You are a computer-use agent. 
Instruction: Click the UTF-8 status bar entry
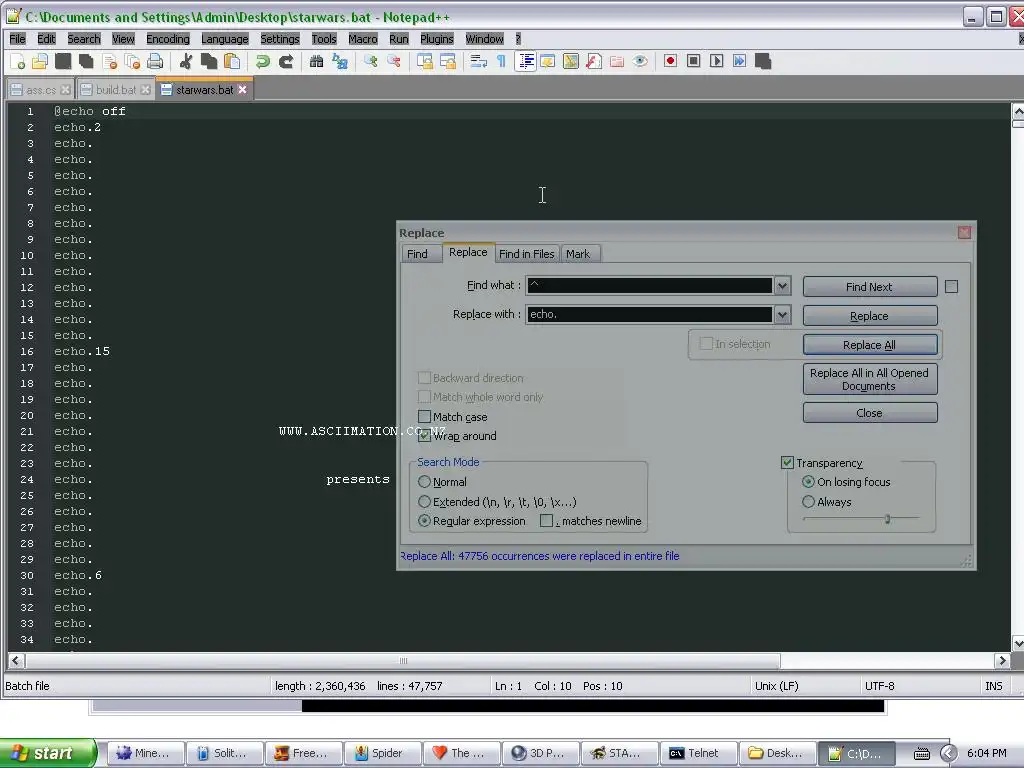click(x=880, y=686)
